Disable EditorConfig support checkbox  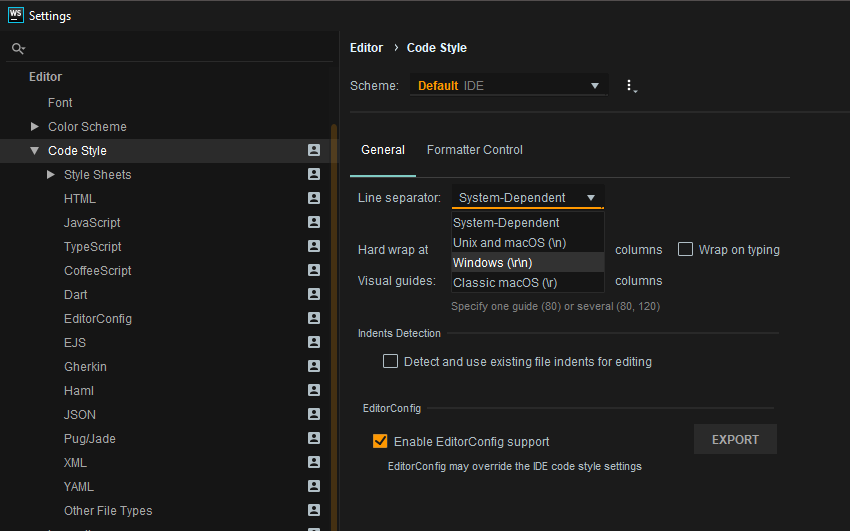380,441
